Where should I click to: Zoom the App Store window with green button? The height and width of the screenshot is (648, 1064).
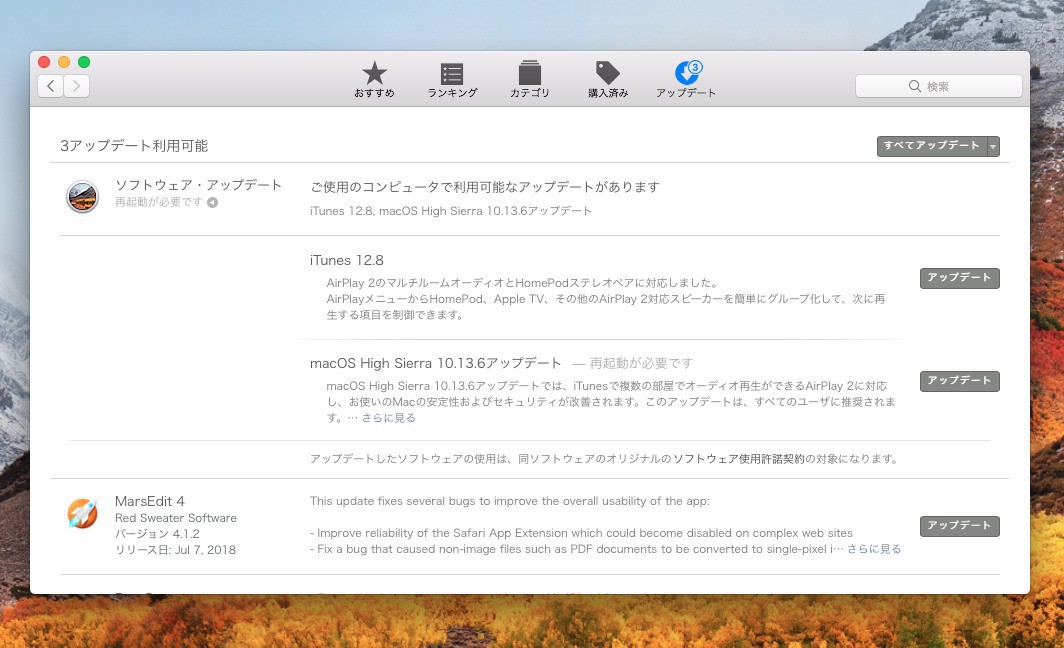point(84,62)
